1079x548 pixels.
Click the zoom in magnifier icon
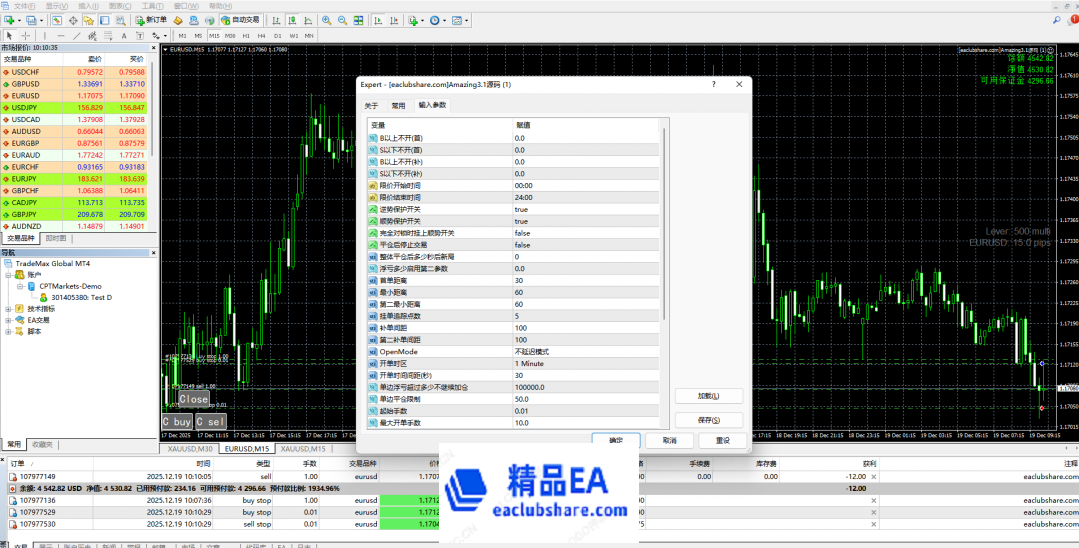pyautogui.click(x=326, y=20)
